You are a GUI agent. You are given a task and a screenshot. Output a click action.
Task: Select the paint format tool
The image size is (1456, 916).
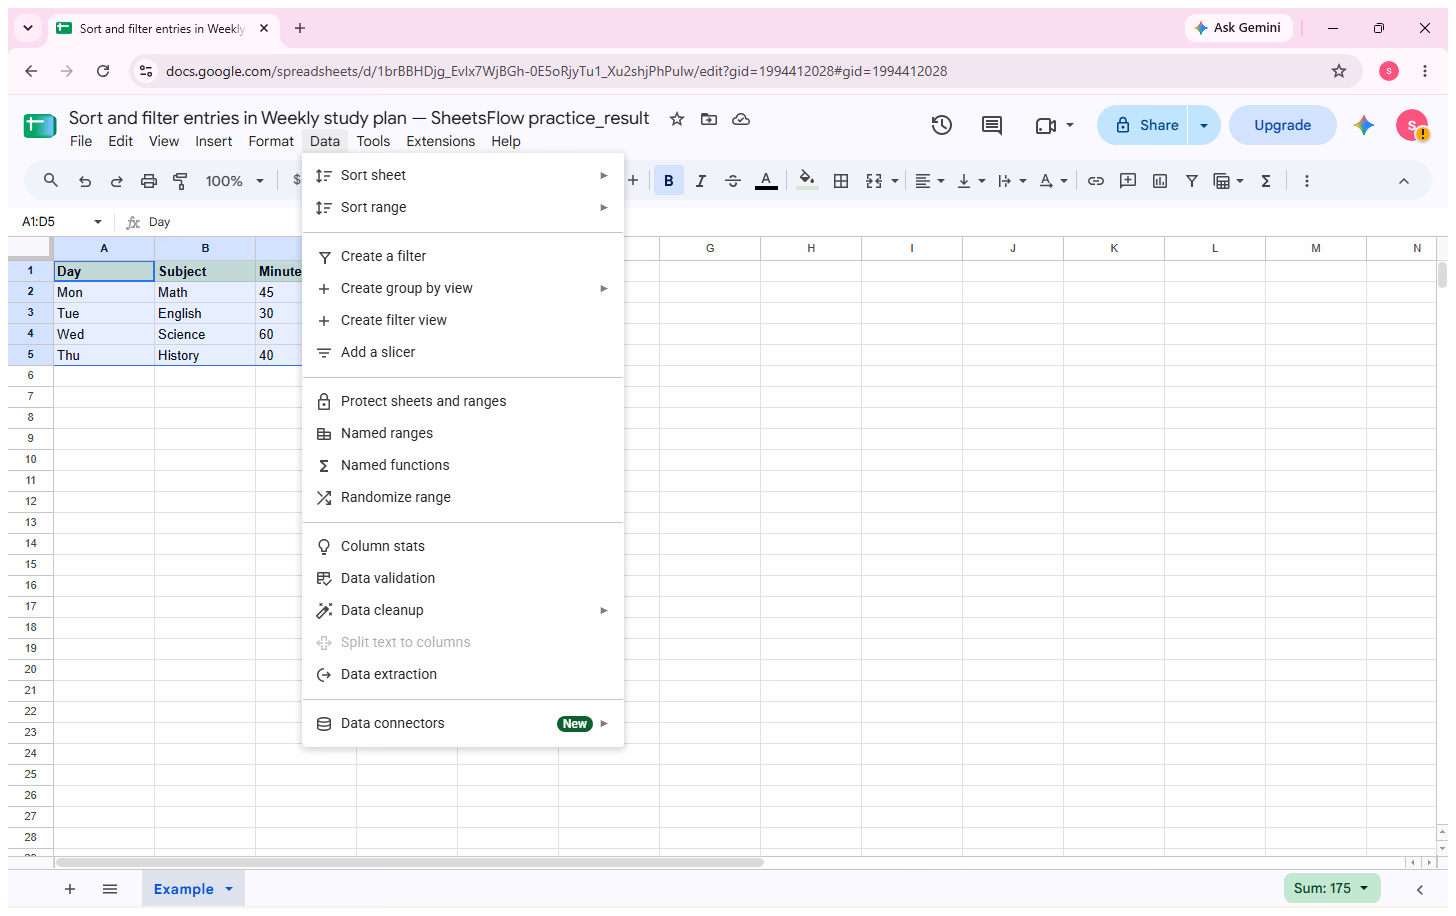pos(181,181)
